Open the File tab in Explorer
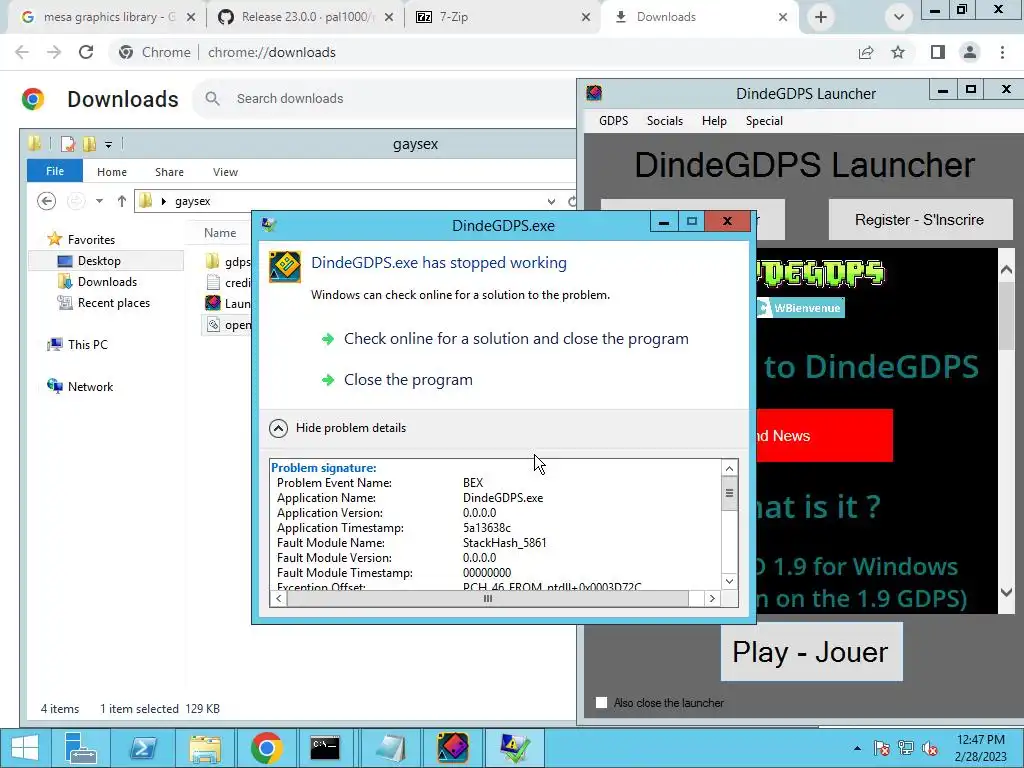 click(55, 171)
